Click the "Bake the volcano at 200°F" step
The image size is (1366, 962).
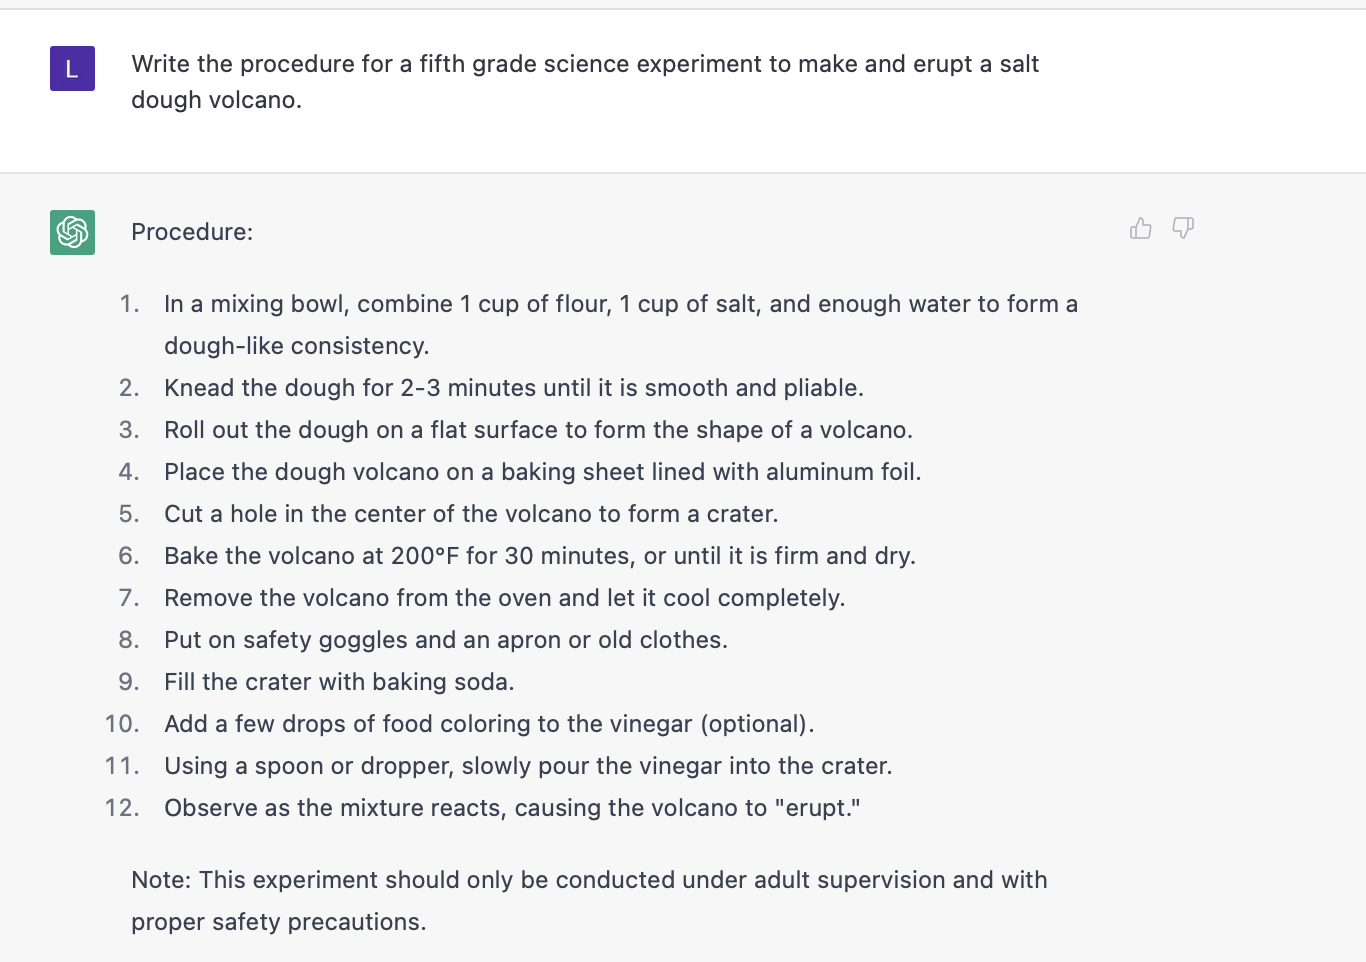pos(540,556)
